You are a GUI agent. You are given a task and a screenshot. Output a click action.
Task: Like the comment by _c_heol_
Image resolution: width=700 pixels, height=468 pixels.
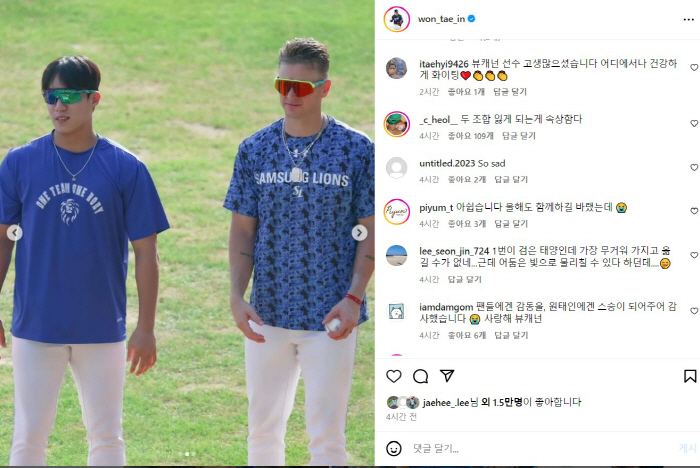(x=694, y=123)
